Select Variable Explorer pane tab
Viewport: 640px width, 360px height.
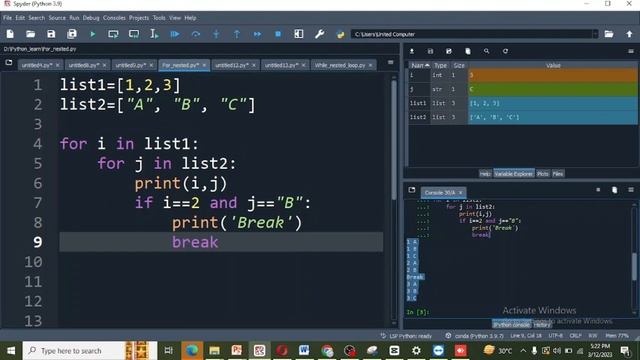click(513, 174)
